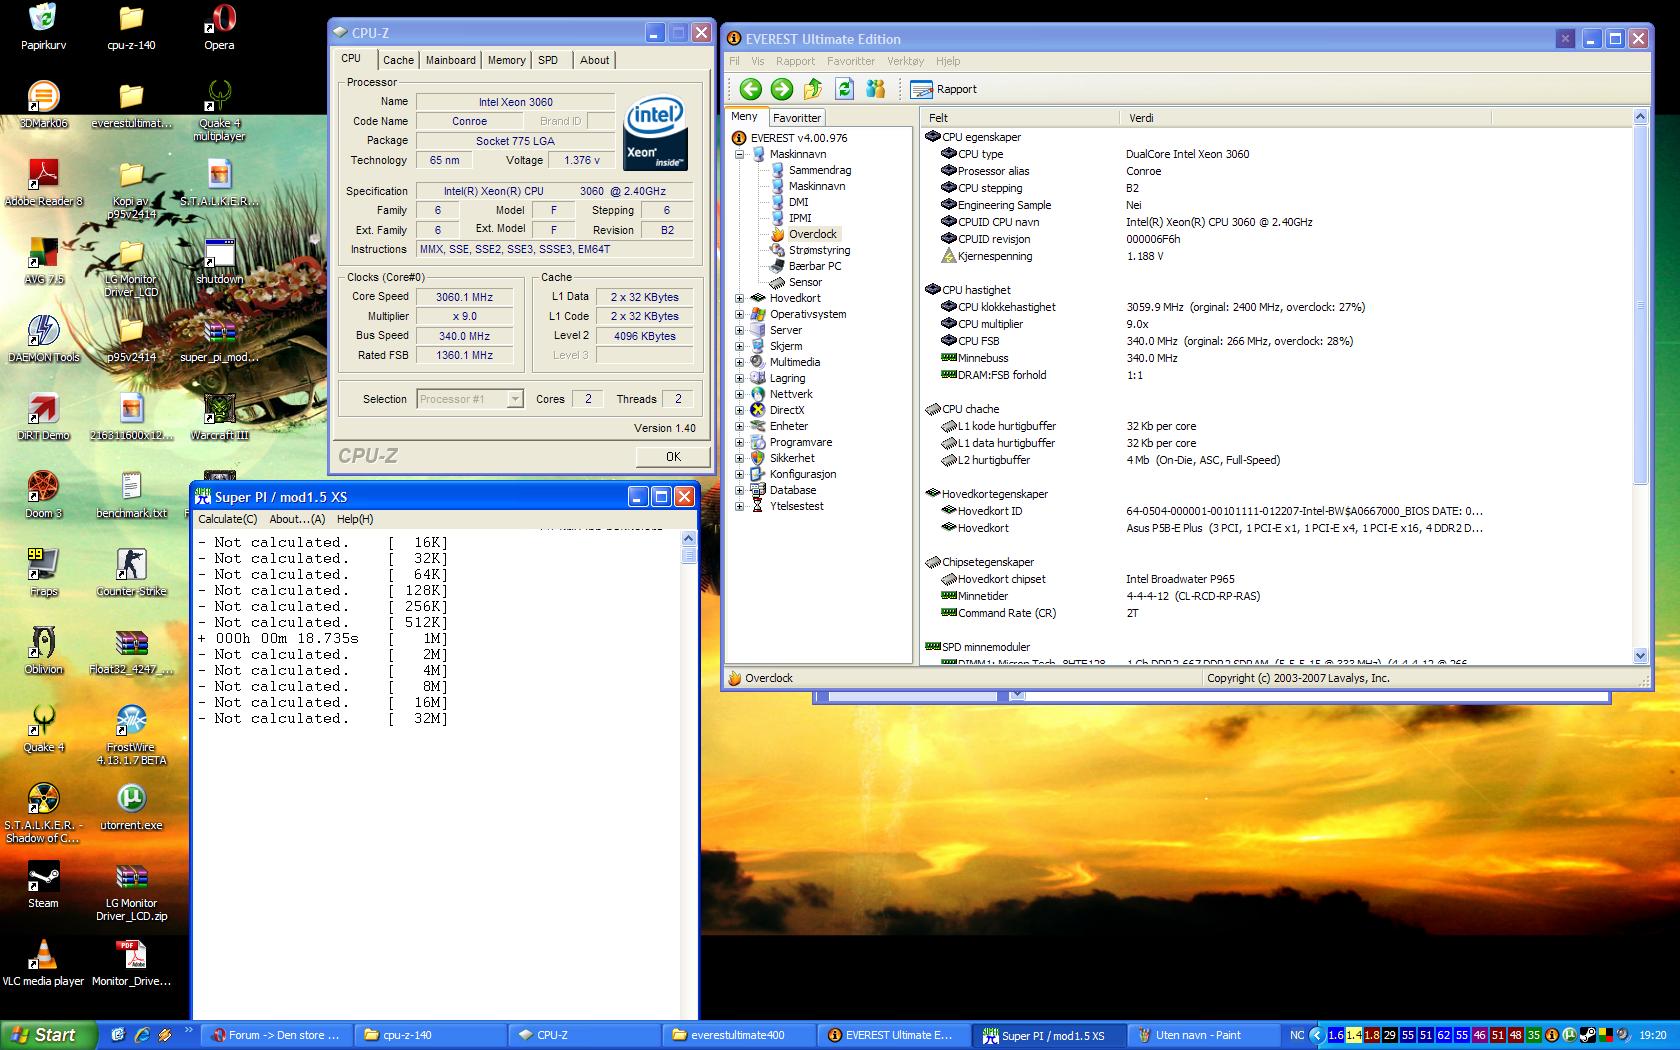Click the Up level arrow in EVEREST toolbar
1680x1050 pixels.
tap(813, 89)
